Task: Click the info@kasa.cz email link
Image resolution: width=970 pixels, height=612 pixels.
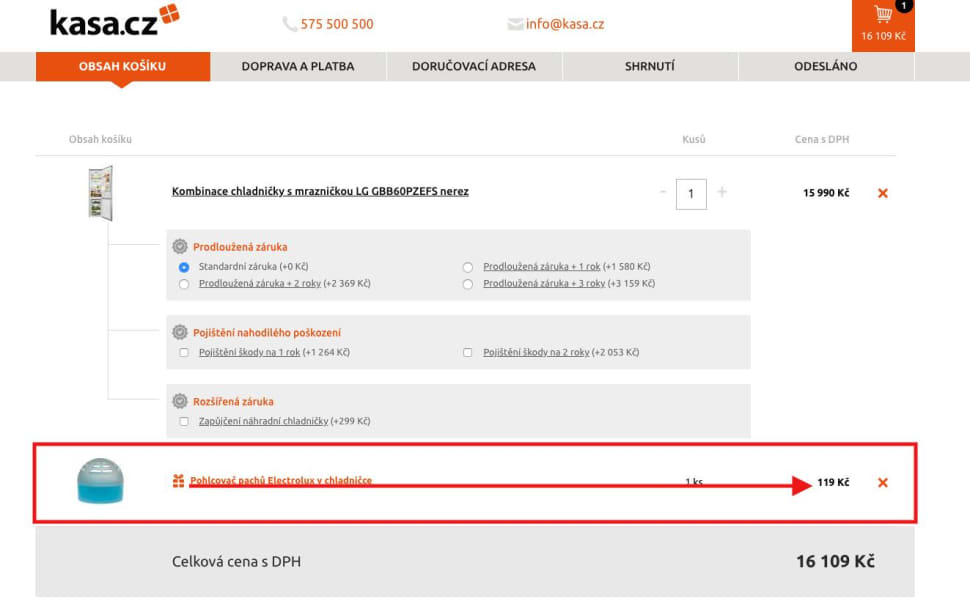Action: pos(565,24)
